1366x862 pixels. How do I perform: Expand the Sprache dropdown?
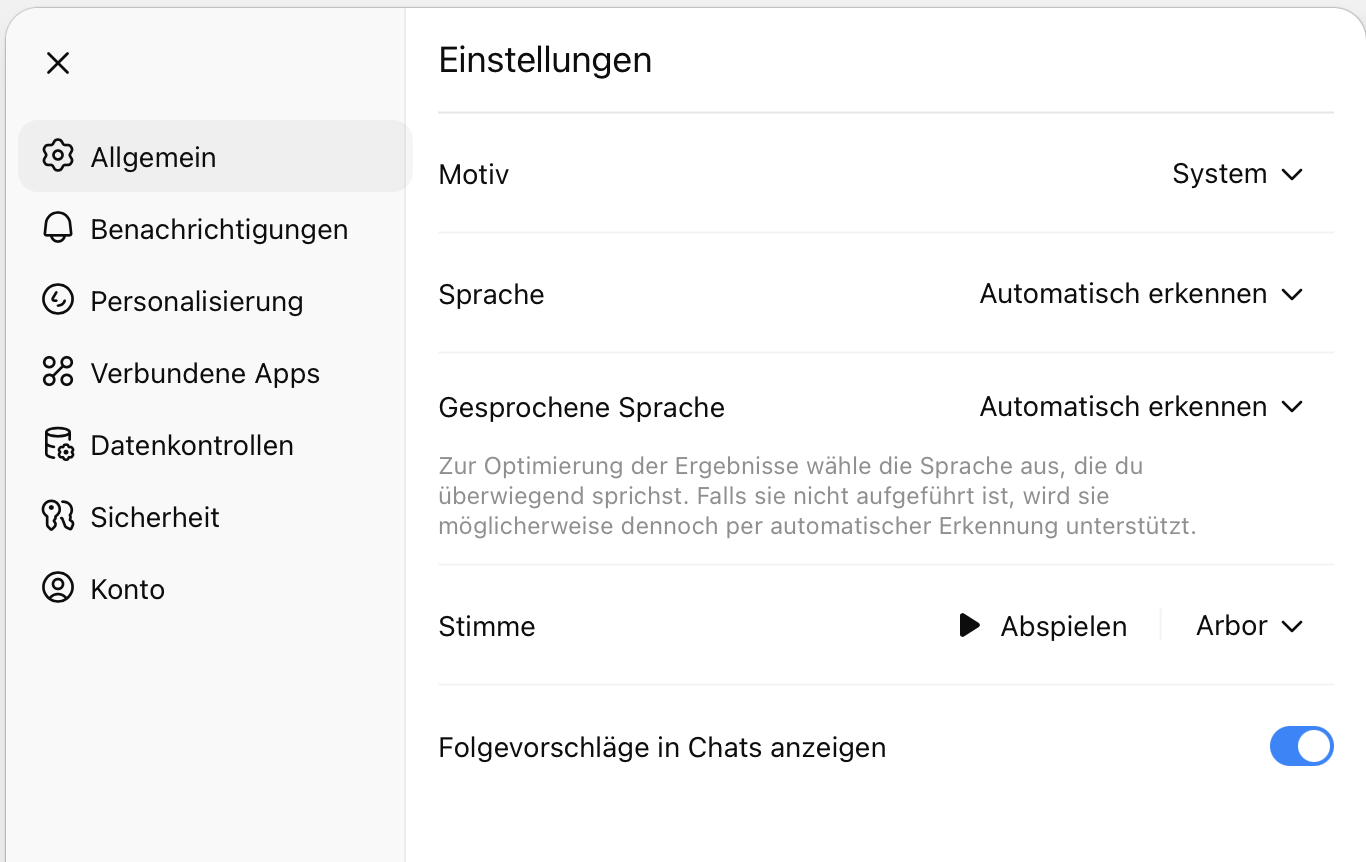(1141, 294)
